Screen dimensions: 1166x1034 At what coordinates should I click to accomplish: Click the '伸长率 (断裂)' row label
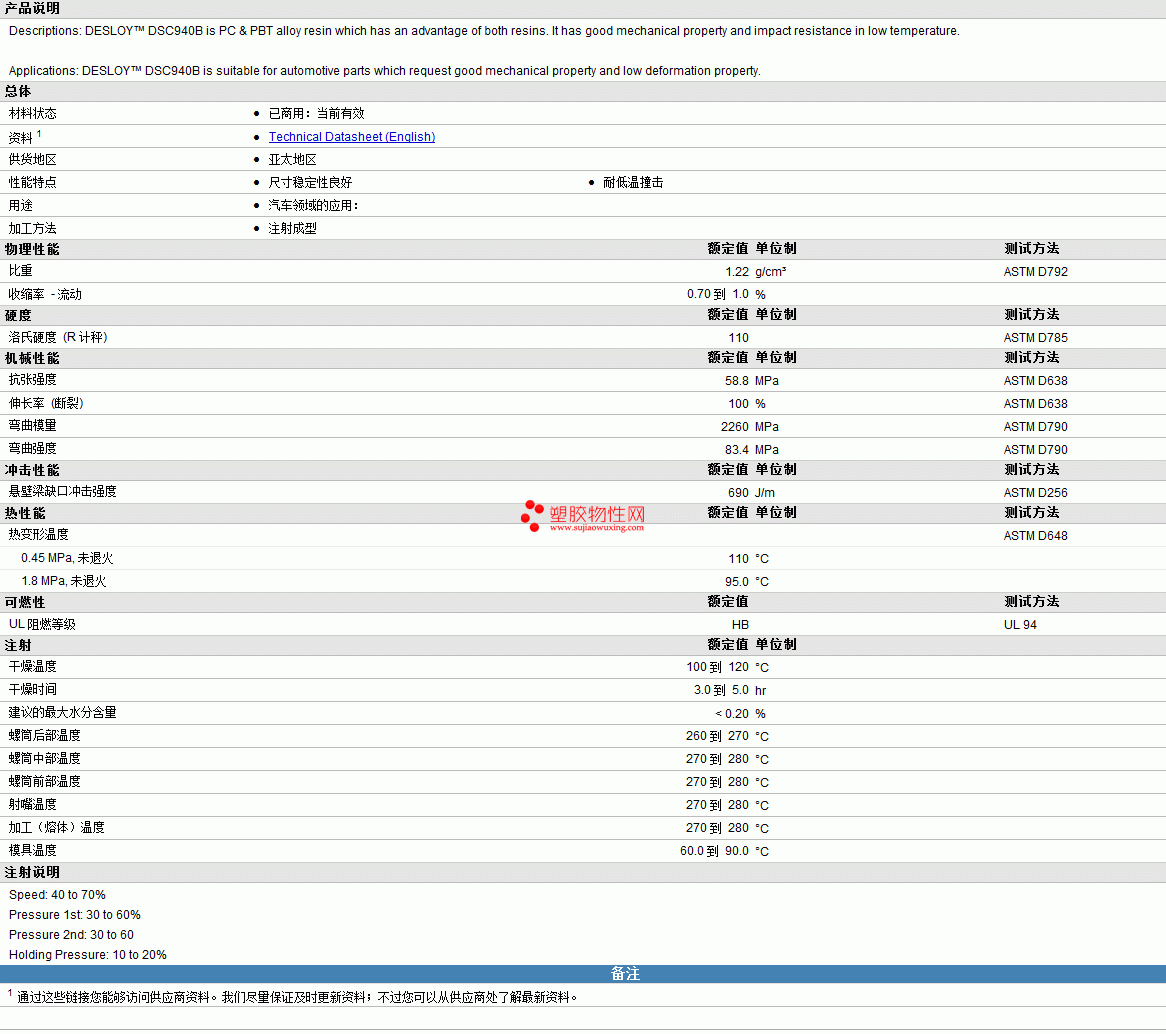[46, 403]
